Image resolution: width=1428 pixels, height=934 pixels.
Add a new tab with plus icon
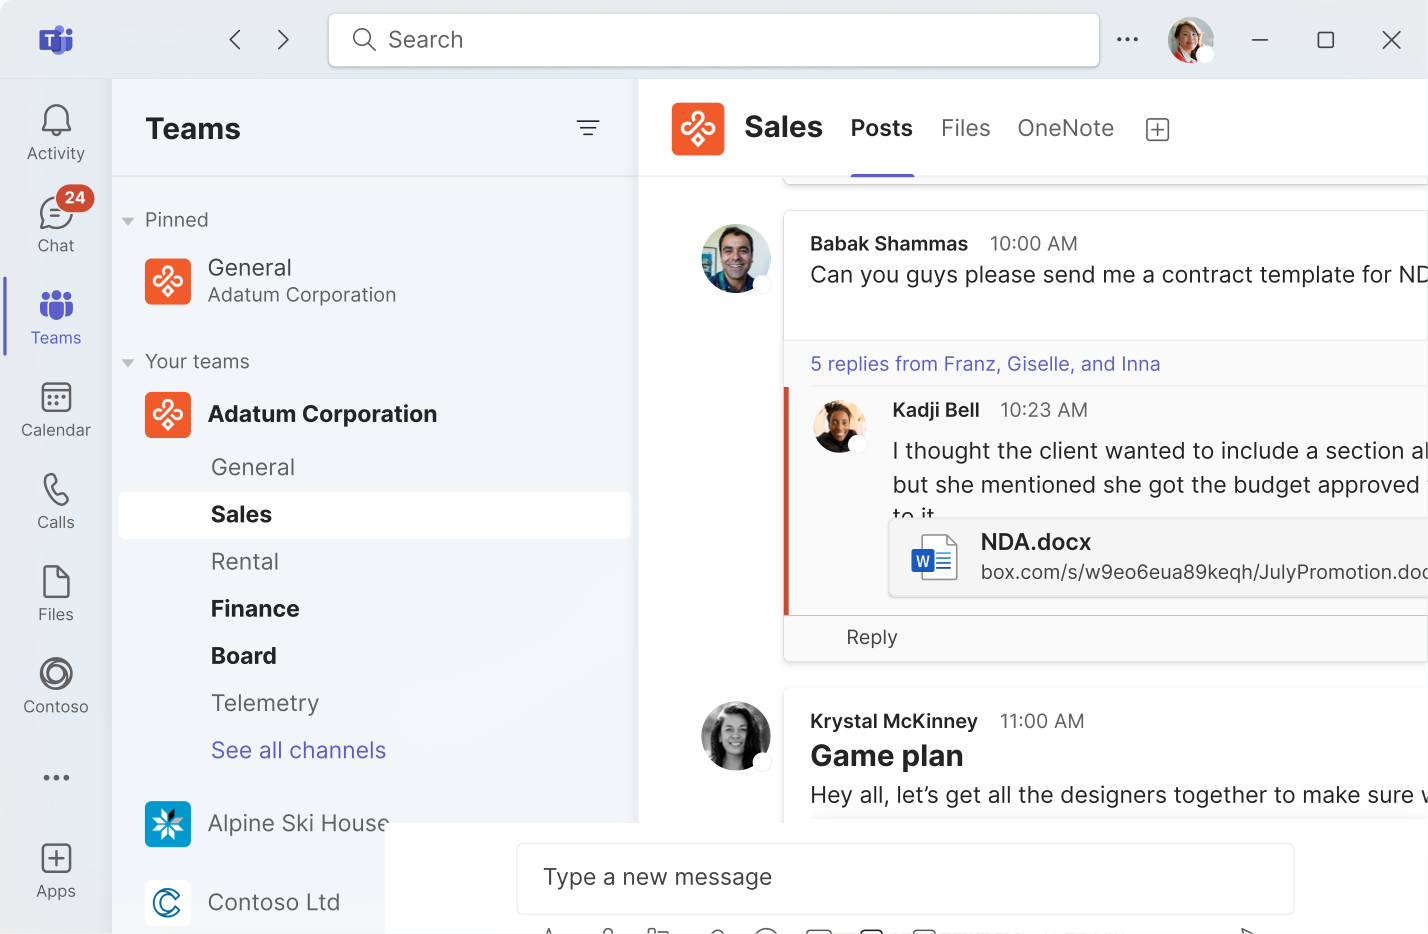point(1157,129)
